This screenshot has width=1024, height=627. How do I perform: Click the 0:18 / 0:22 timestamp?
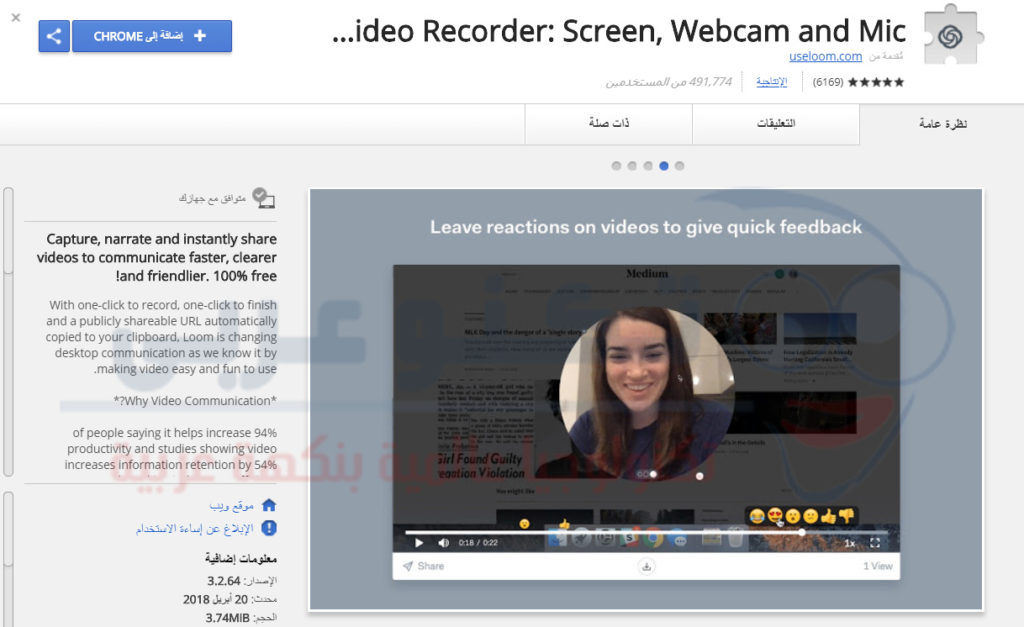tap(478, 543)
